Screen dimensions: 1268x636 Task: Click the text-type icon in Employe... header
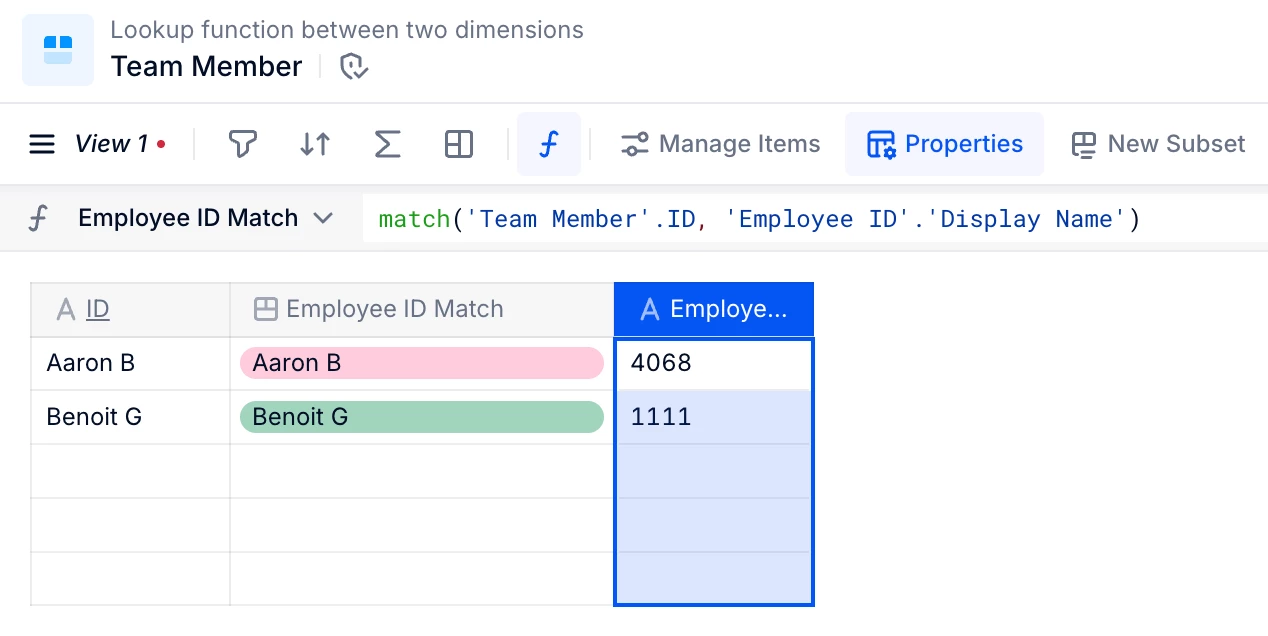[649, 310]
